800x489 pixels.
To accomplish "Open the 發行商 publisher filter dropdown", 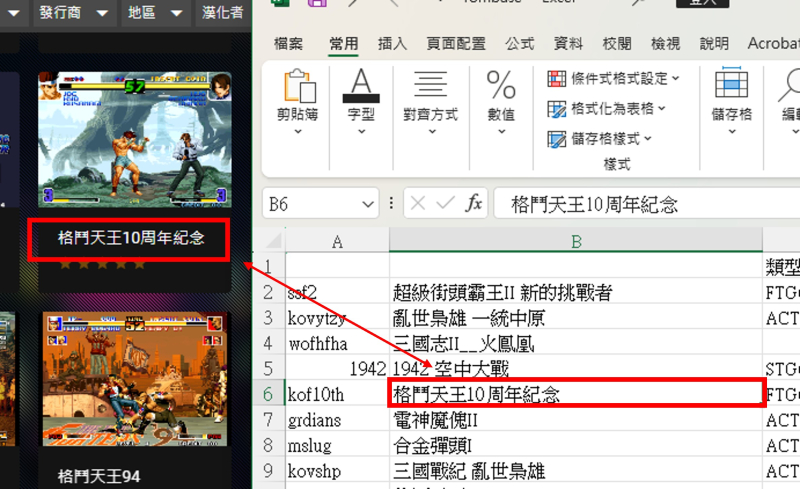I will click(74, 12).
